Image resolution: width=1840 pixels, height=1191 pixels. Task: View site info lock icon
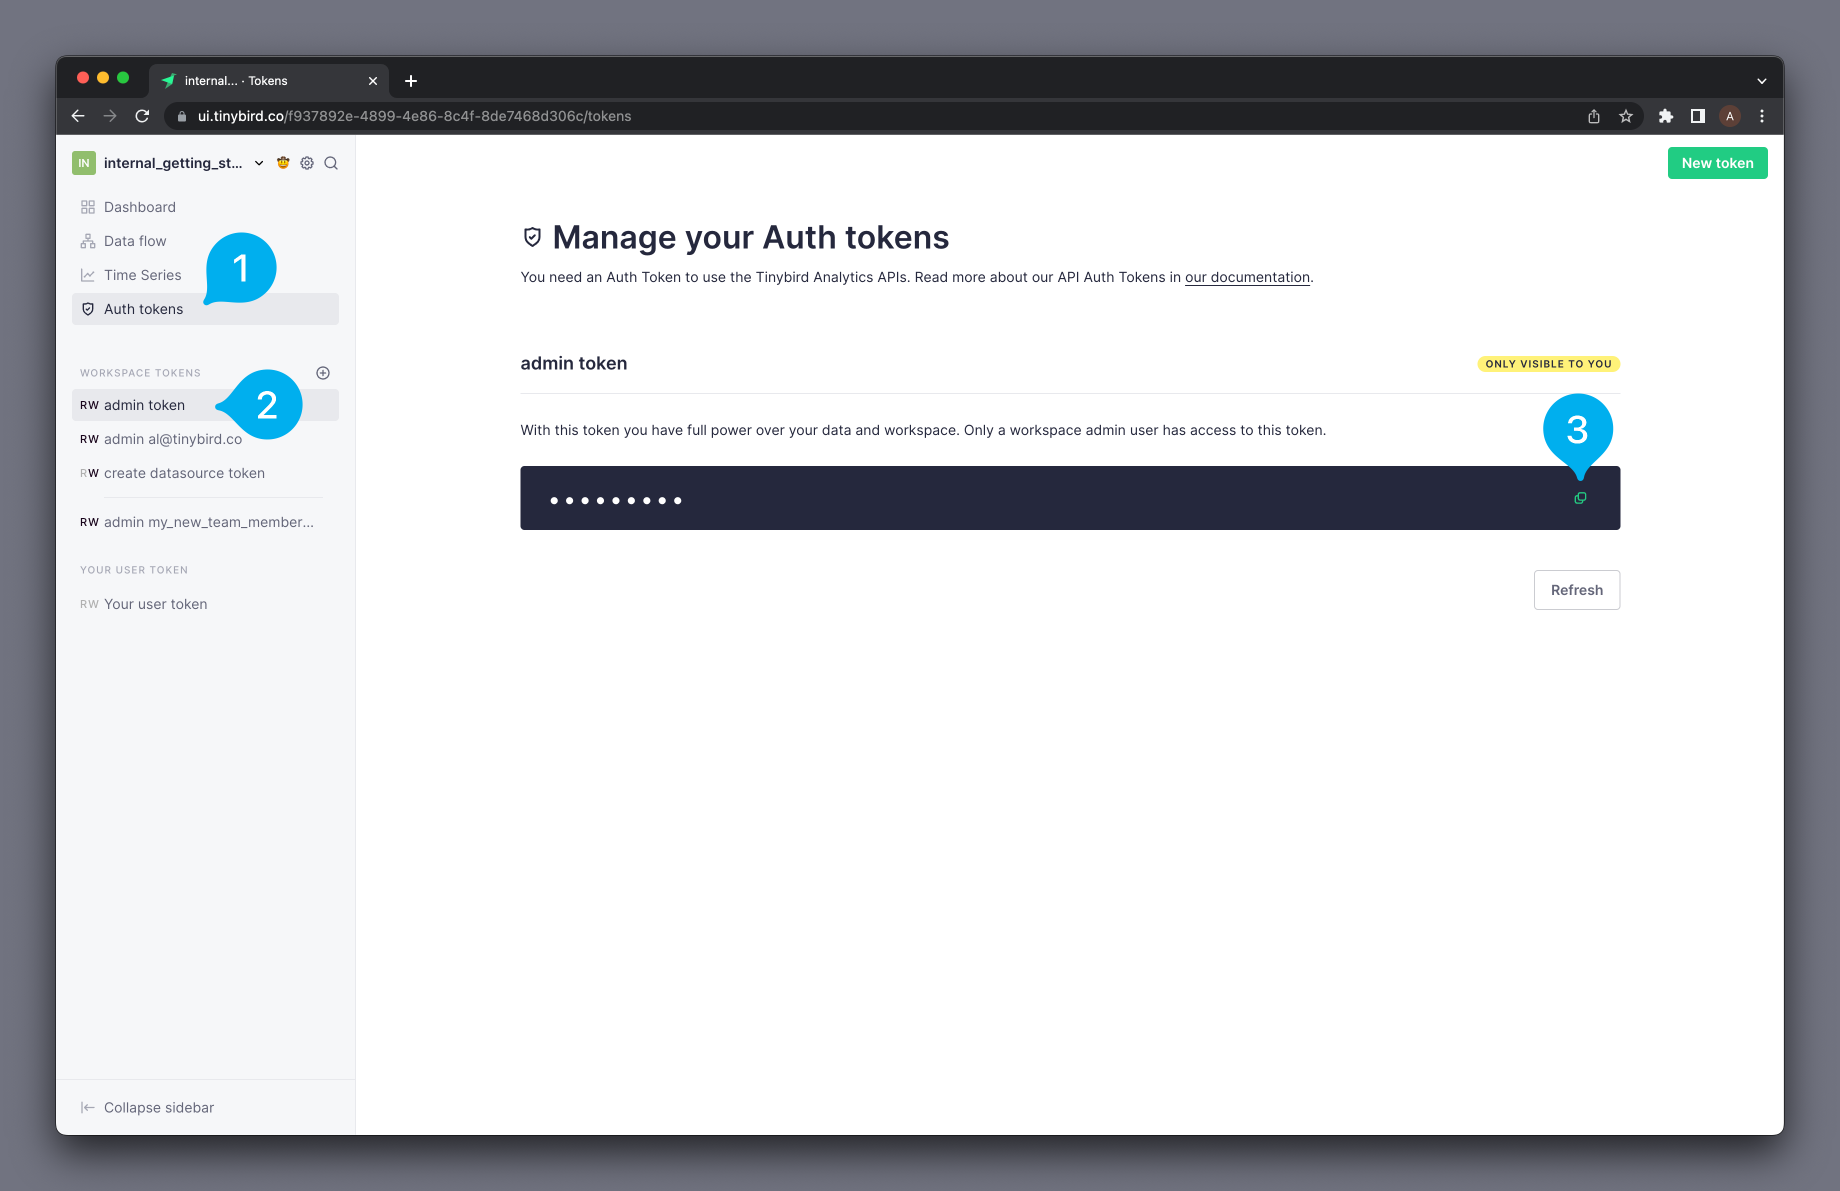coord(182,116)
